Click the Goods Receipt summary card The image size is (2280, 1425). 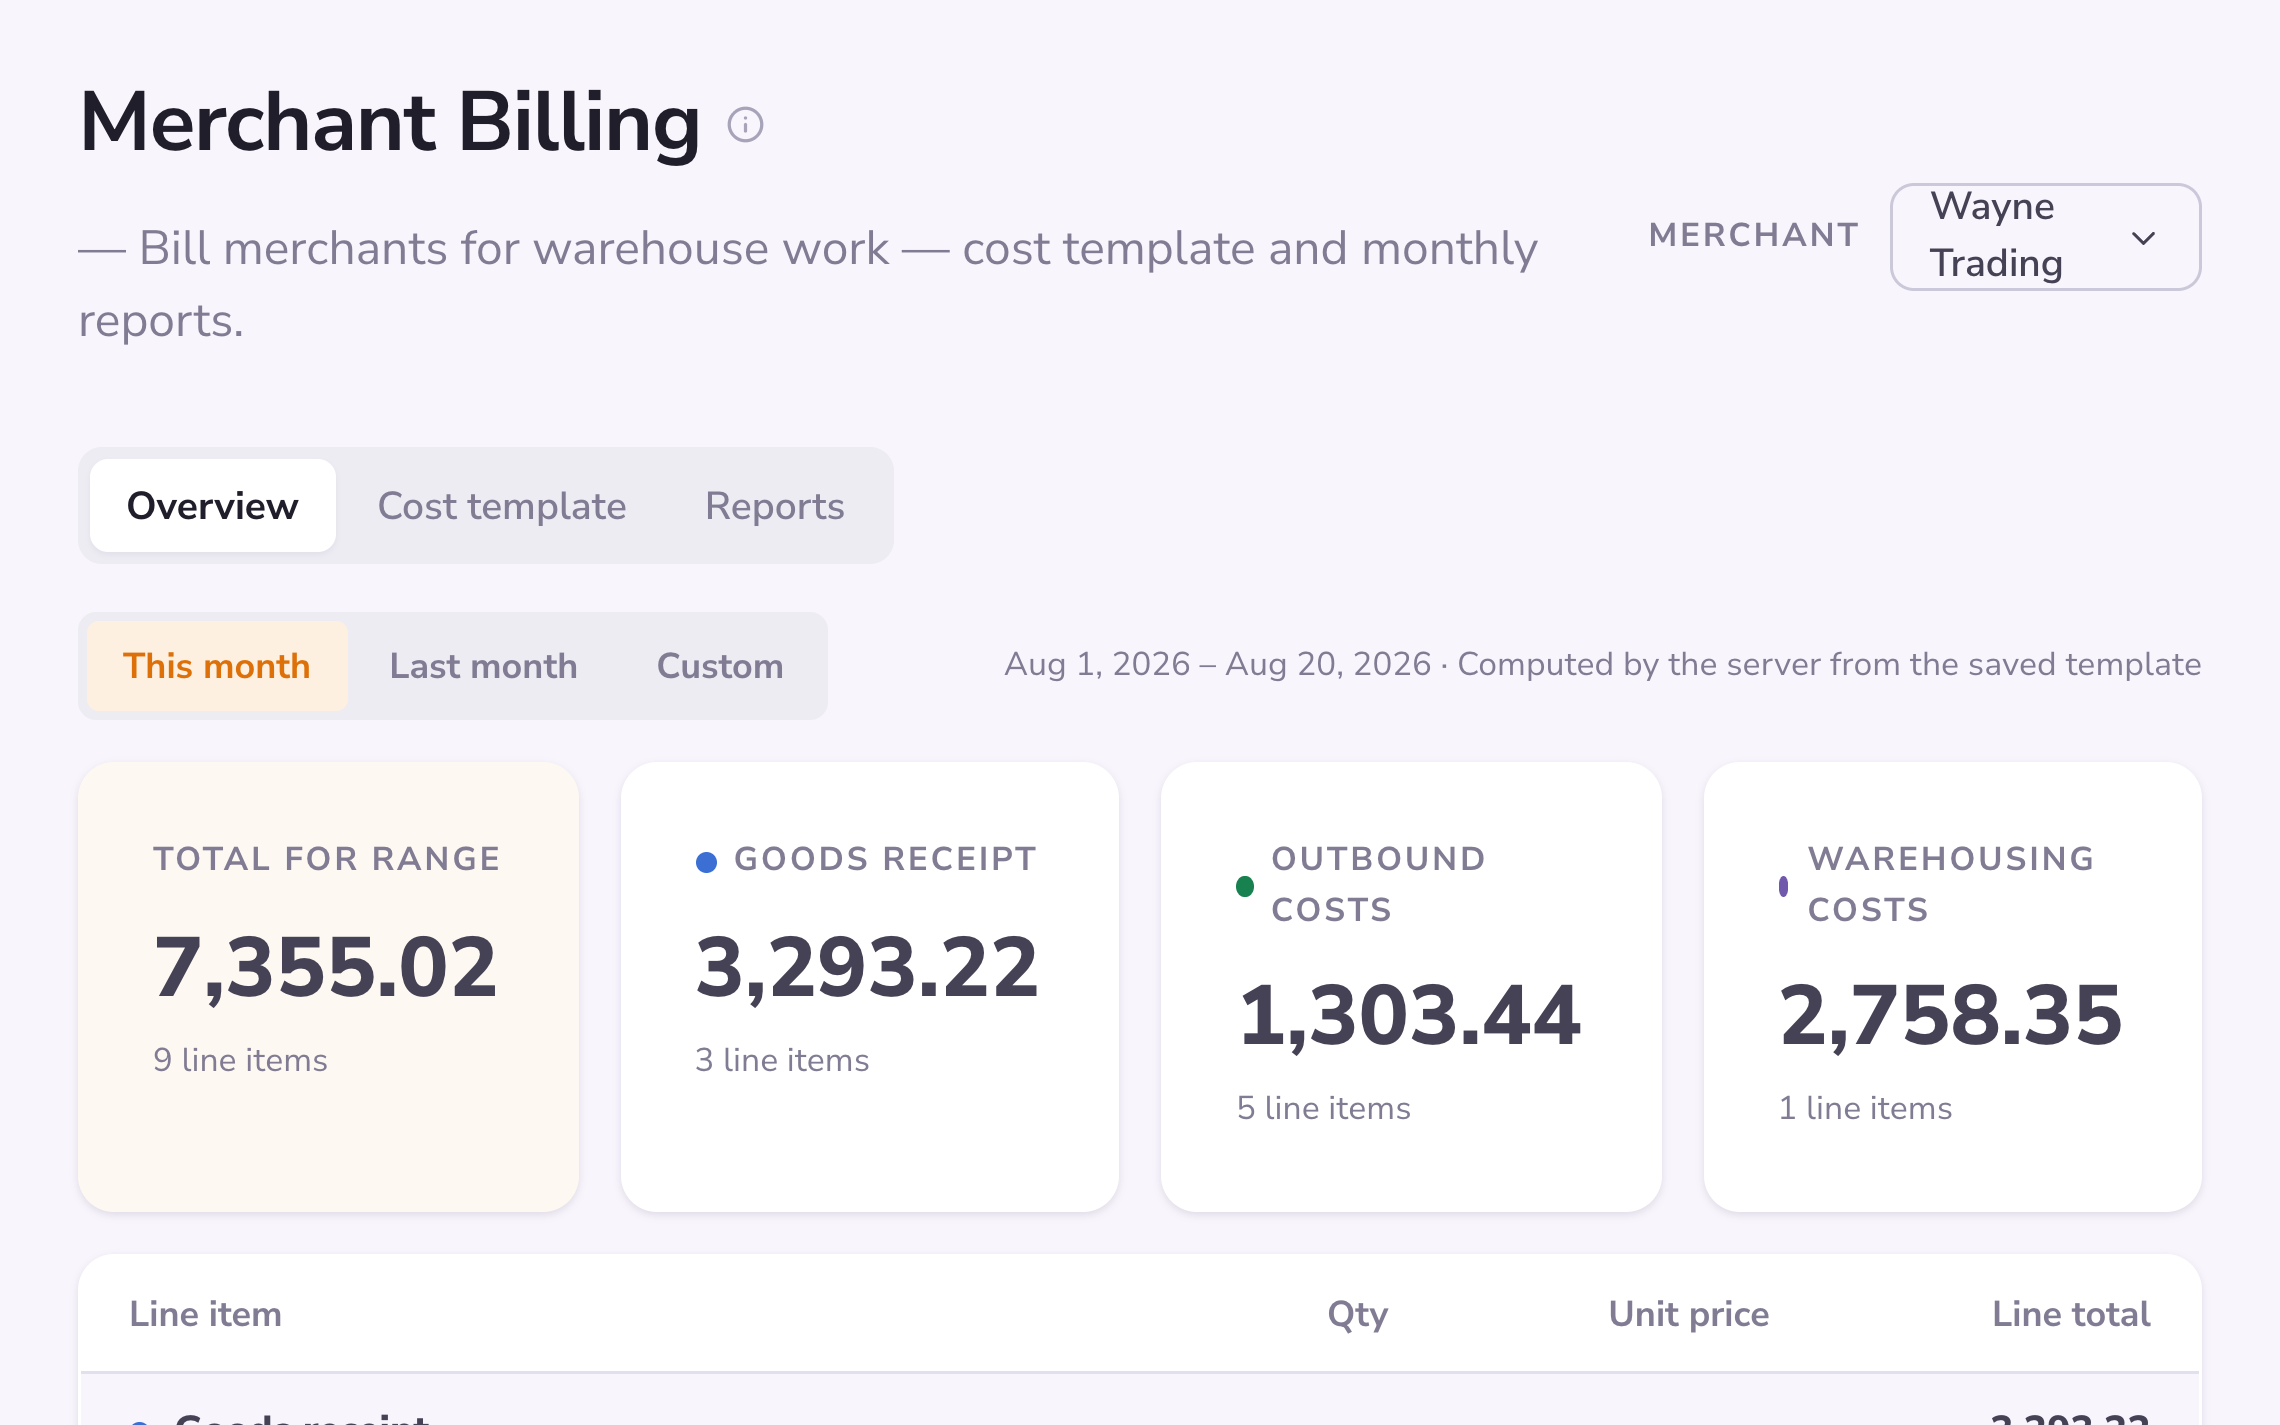(x=870, y=987)
